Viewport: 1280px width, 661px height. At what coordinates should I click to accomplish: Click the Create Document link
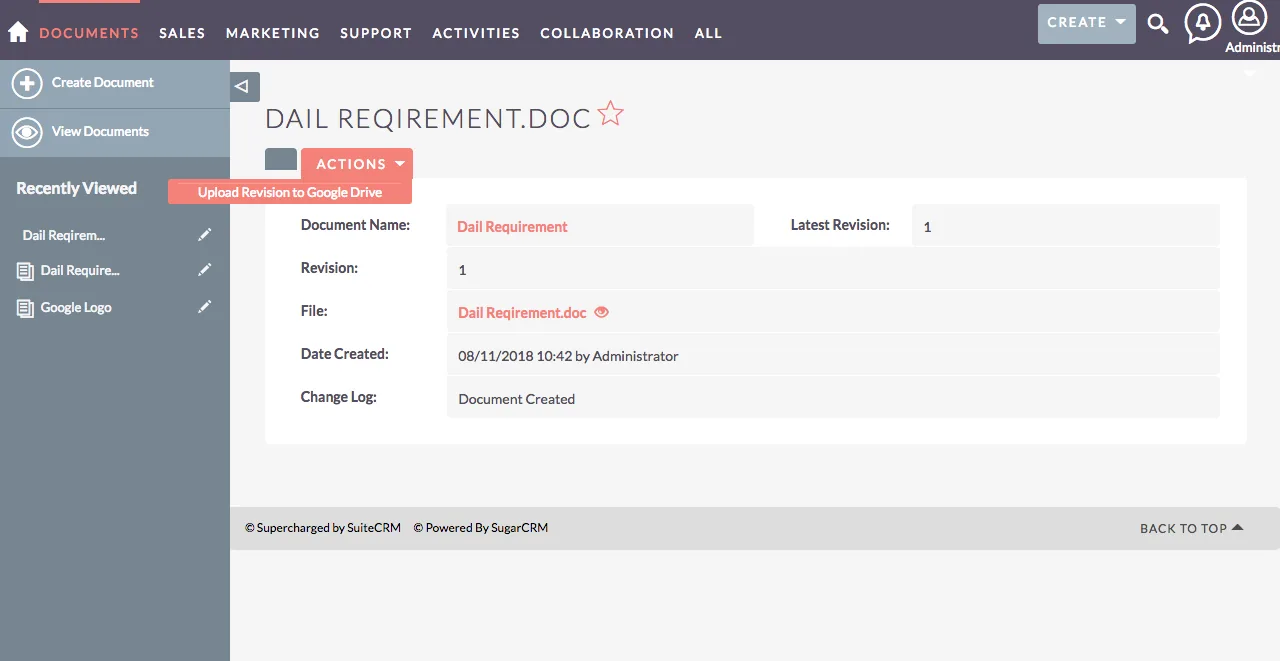(103, 83)
